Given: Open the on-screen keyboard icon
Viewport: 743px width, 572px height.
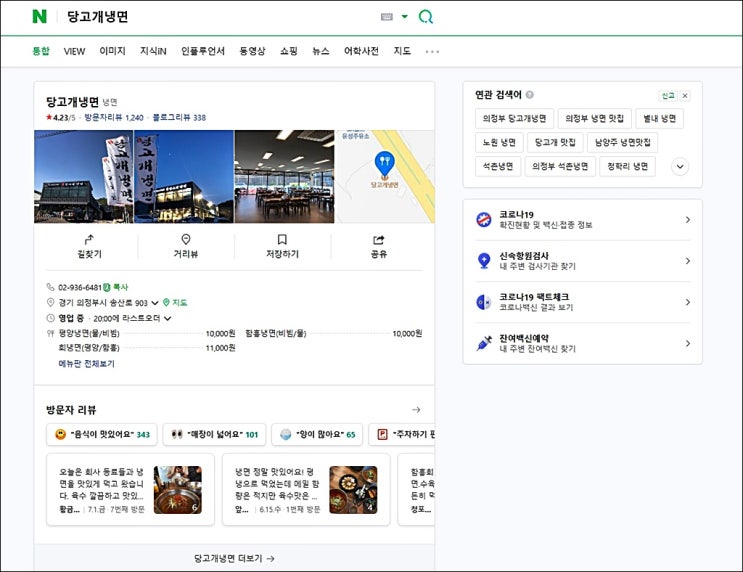Looking at the screenshot, I should pyautogui.click(x=387, y=17).
